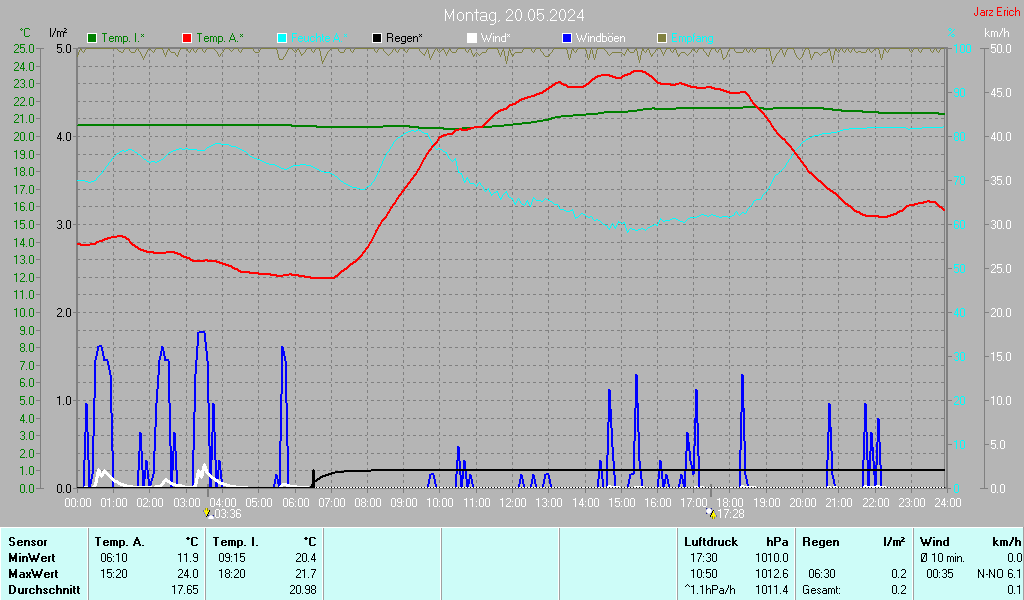Click the sunset time '17:28'
1024x600 pixels.
click(731, 514)
